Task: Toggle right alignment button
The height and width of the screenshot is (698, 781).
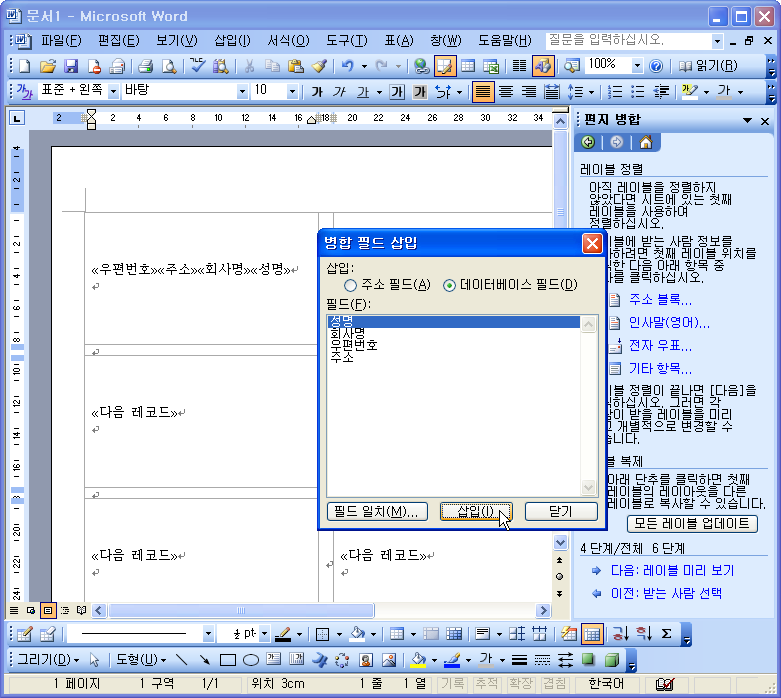Action: pyautogui.click(x=529, y=92)
